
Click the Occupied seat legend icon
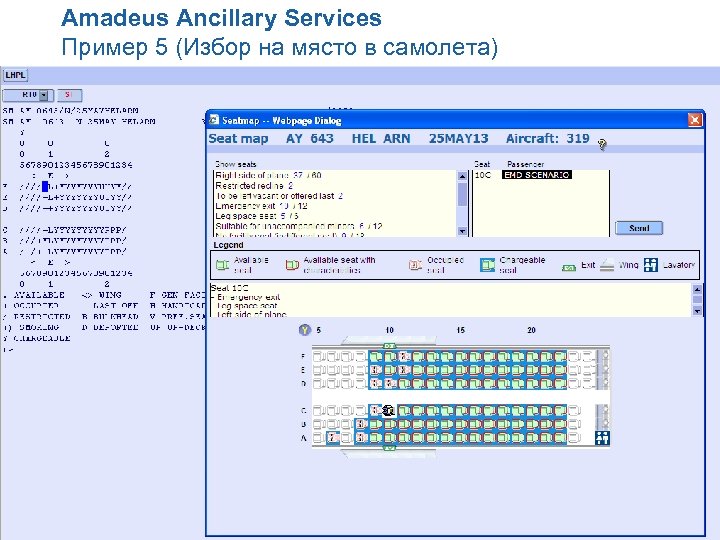click(415, 265)
